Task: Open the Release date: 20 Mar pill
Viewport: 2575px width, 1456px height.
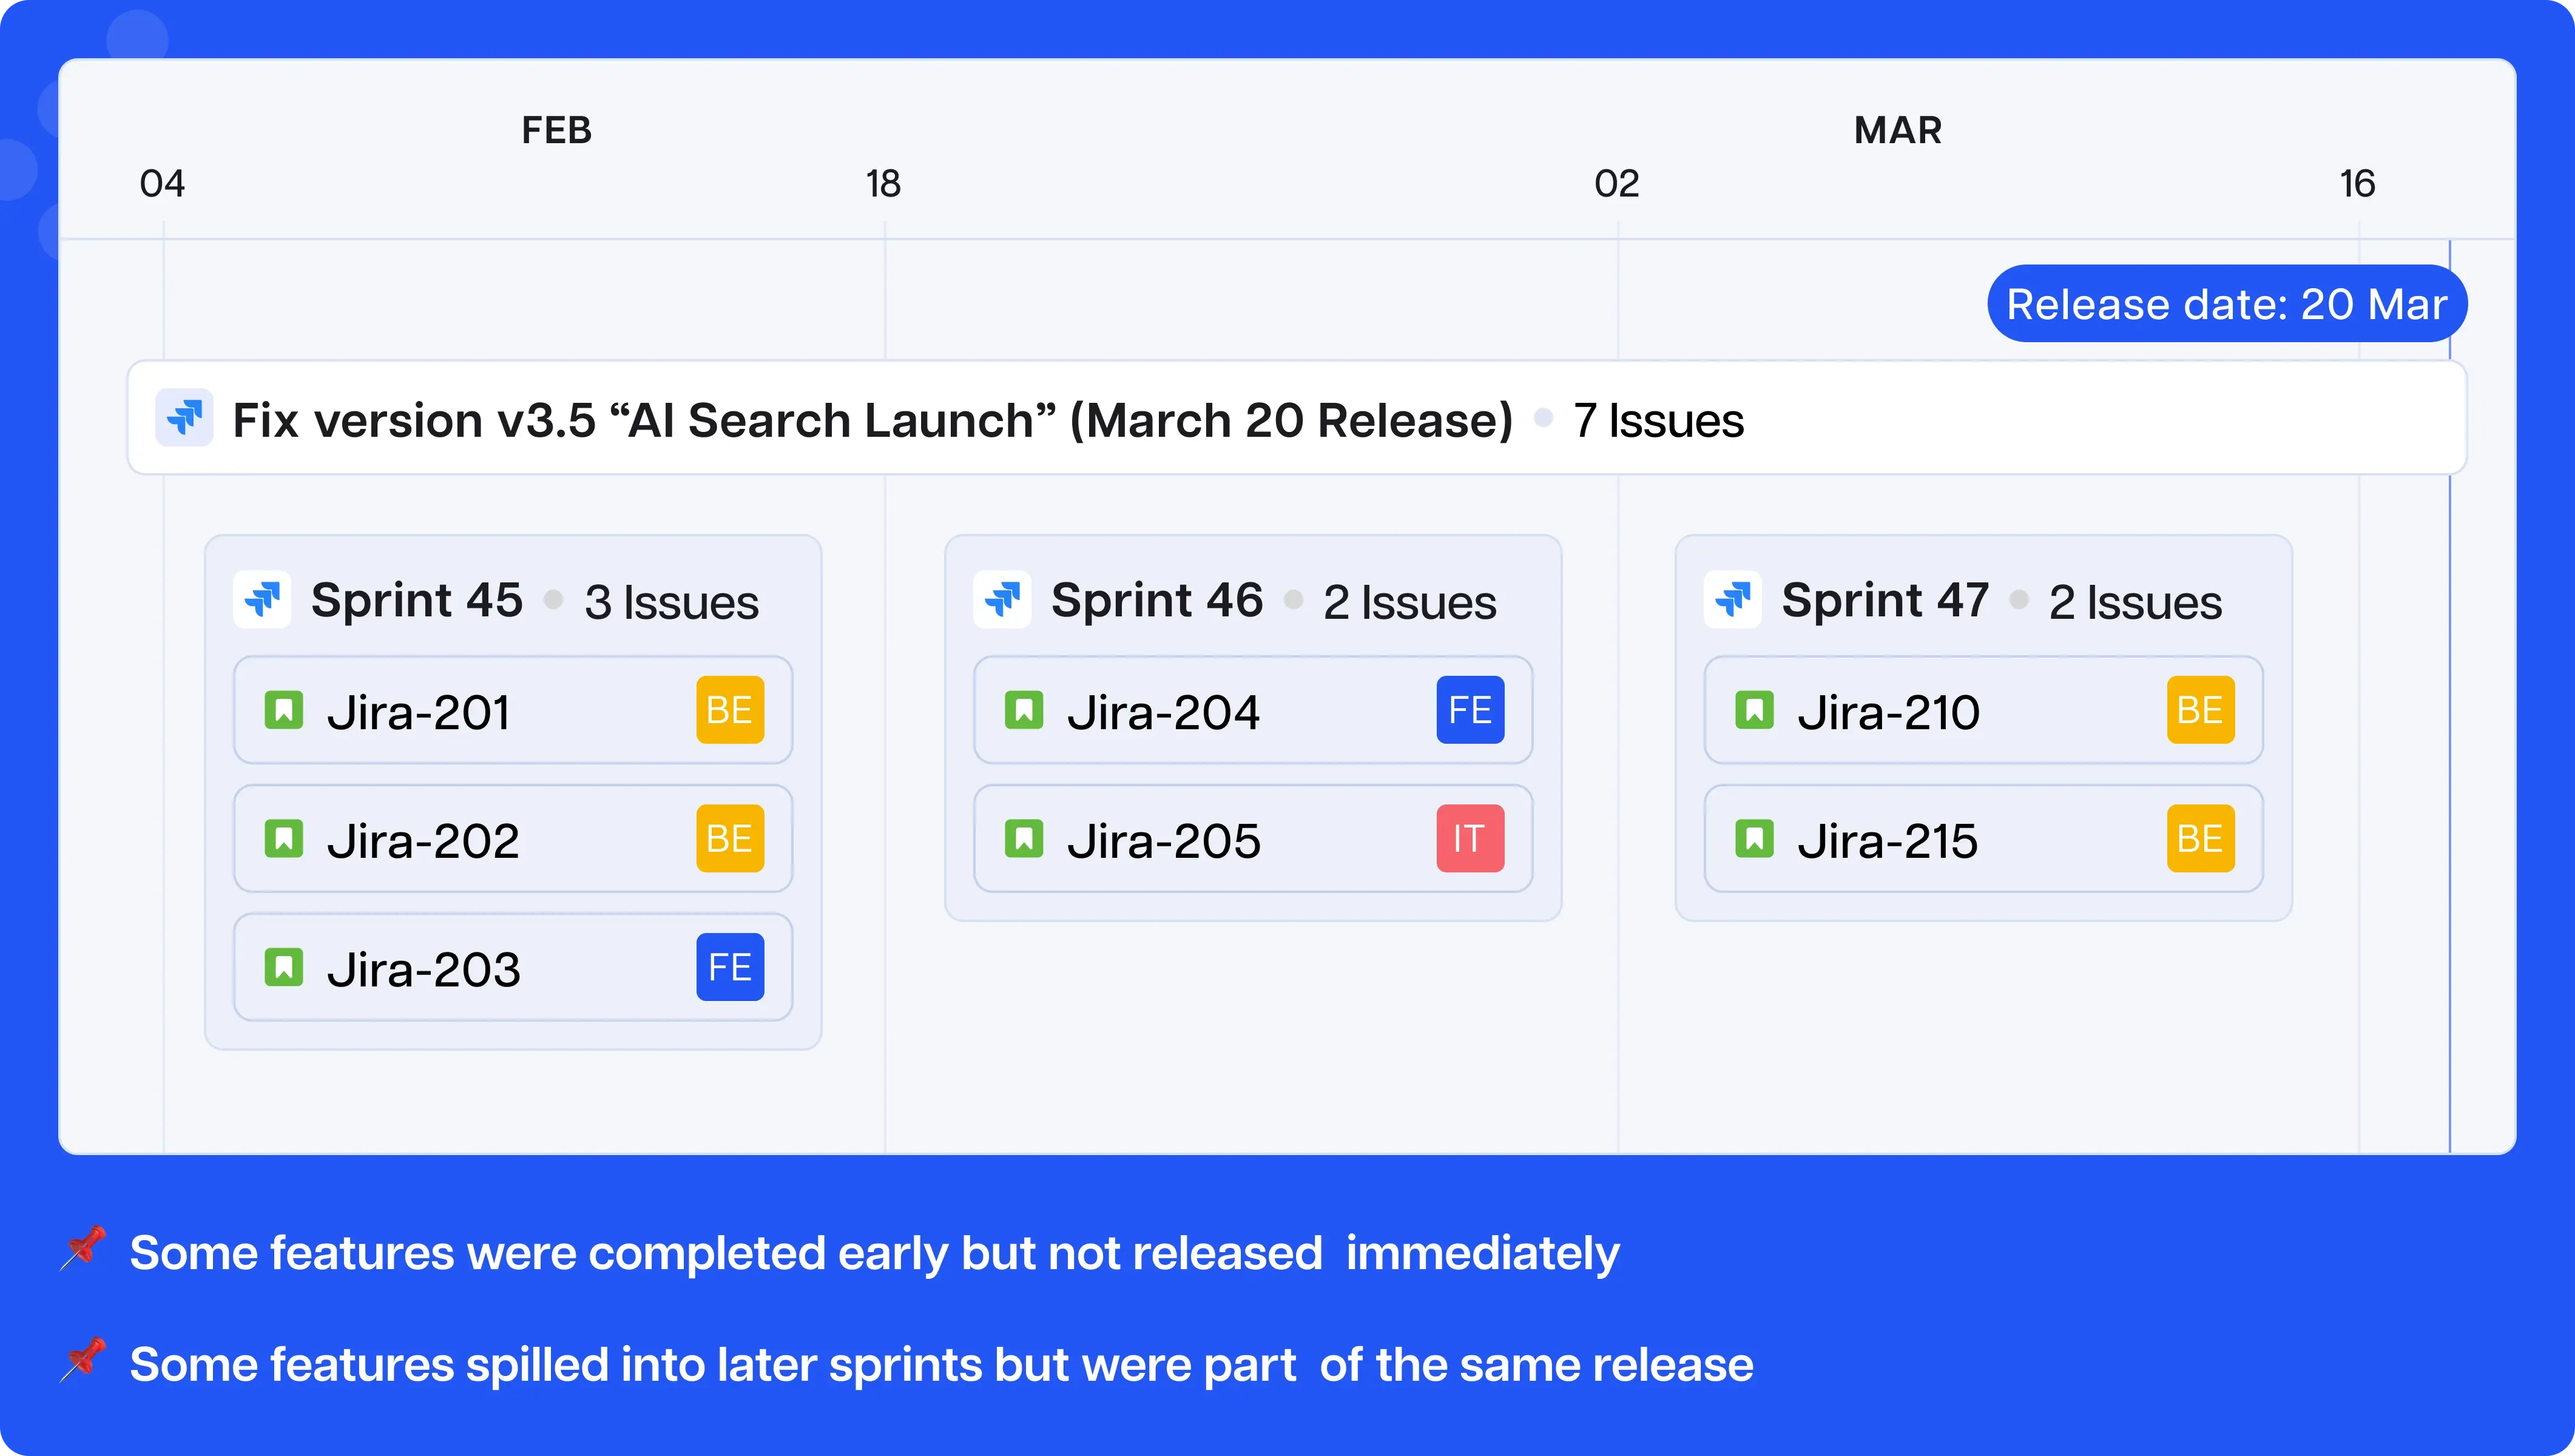Action: pyautogui.click(x=2226, y=304)
